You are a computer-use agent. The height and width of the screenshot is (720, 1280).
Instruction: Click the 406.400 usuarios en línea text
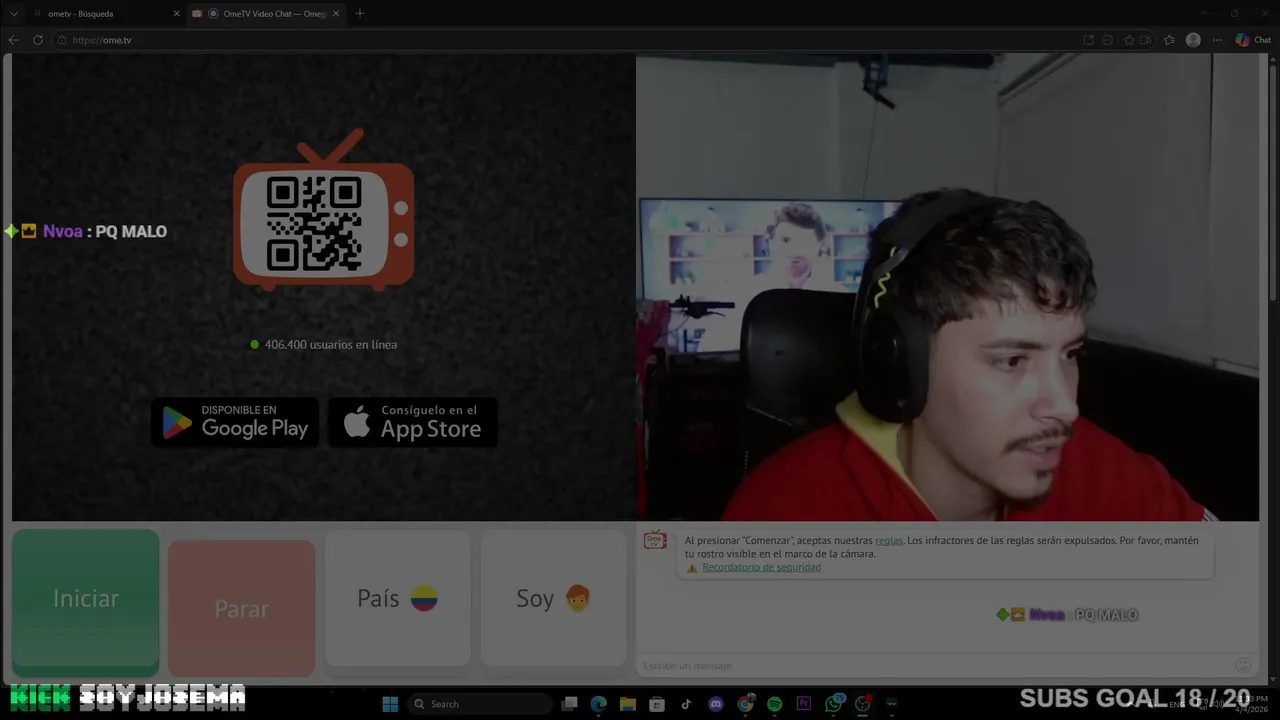click(x=331, y=344)
